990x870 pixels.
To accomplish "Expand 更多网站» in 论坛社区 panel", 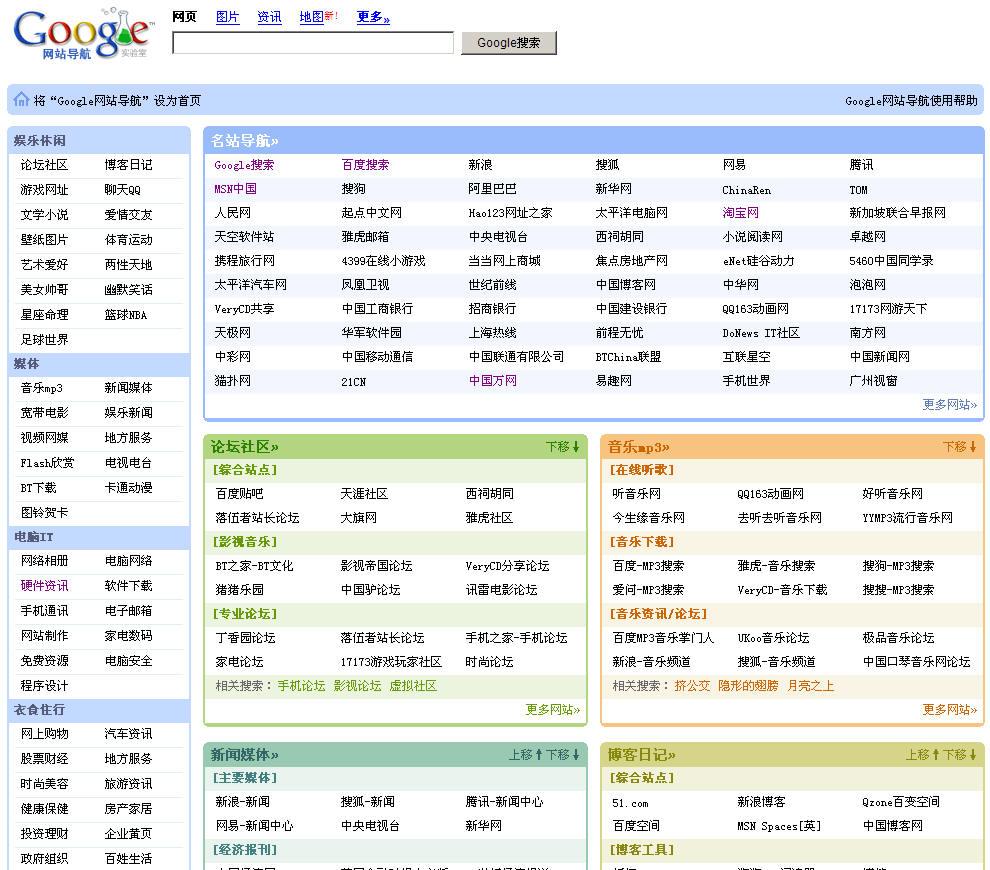I will (552, 710).
